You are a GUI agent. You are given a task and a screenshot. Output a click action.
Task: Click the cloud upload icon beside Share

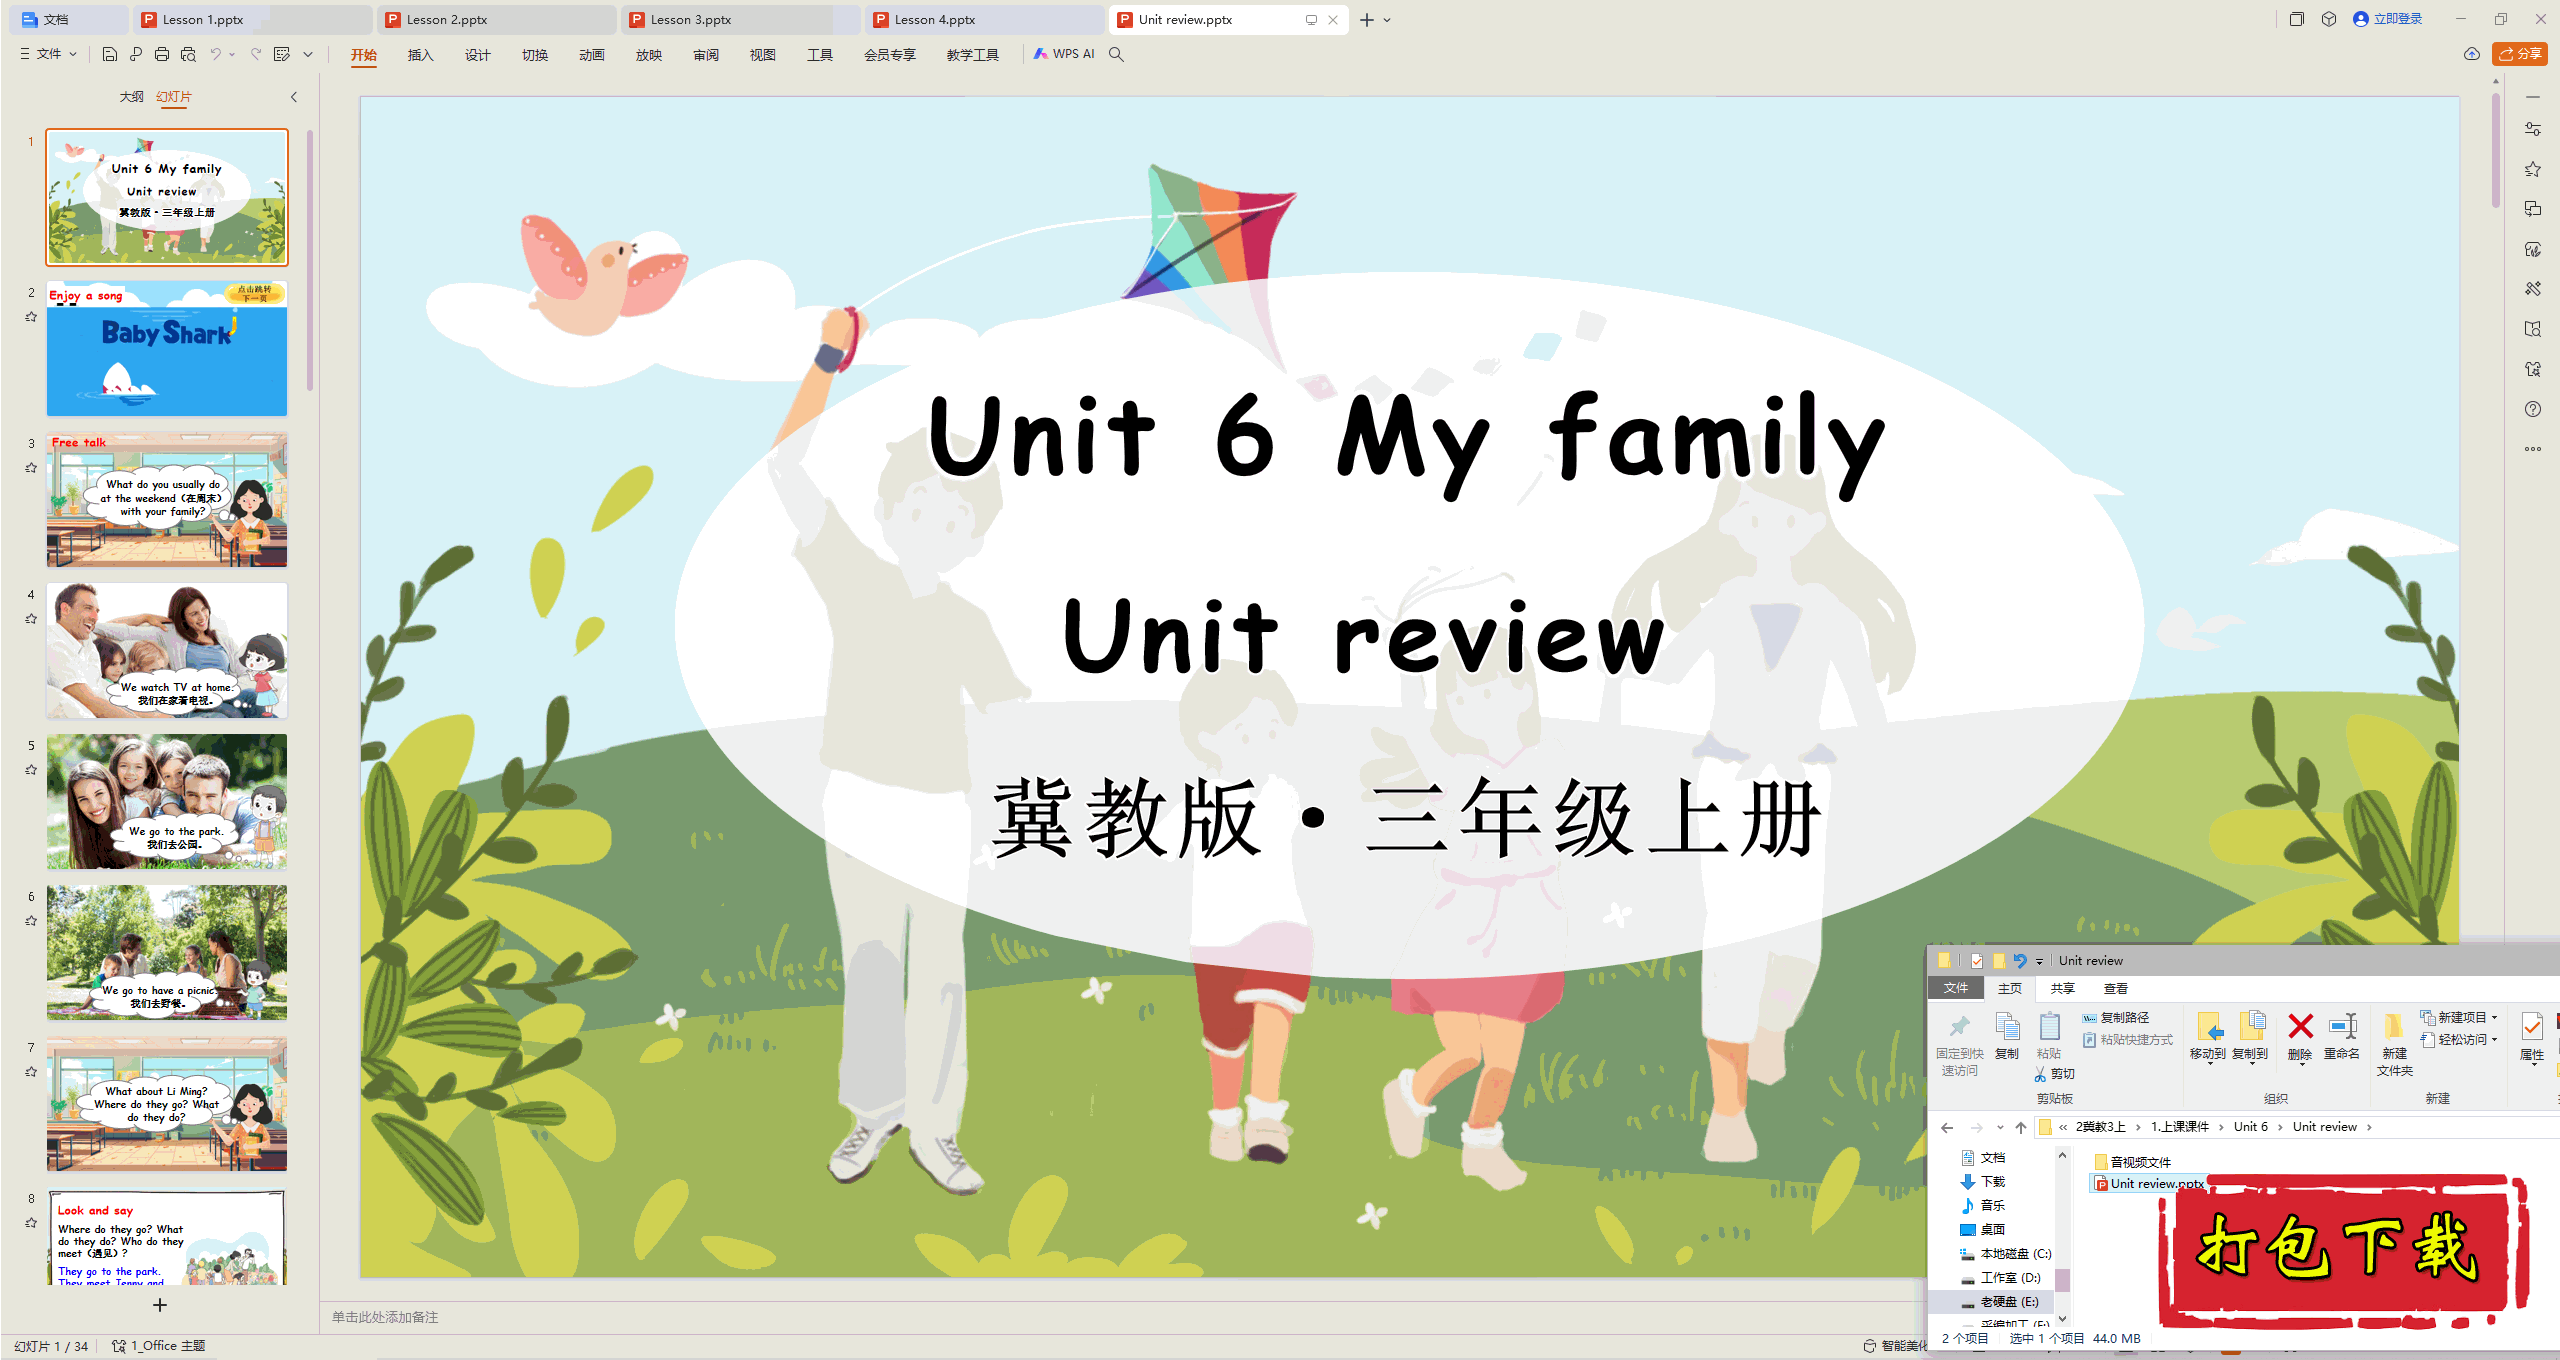click(2472, 54)
